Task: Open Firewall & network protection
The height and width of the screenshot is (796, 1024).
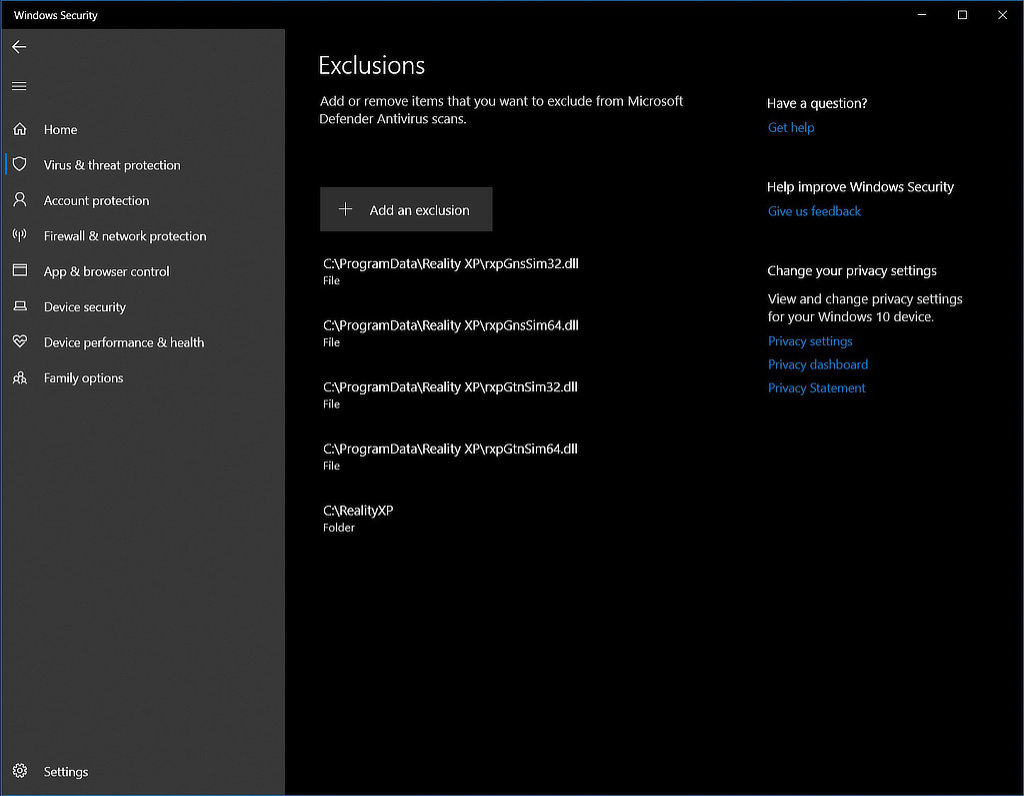Action: coord(125,236)
